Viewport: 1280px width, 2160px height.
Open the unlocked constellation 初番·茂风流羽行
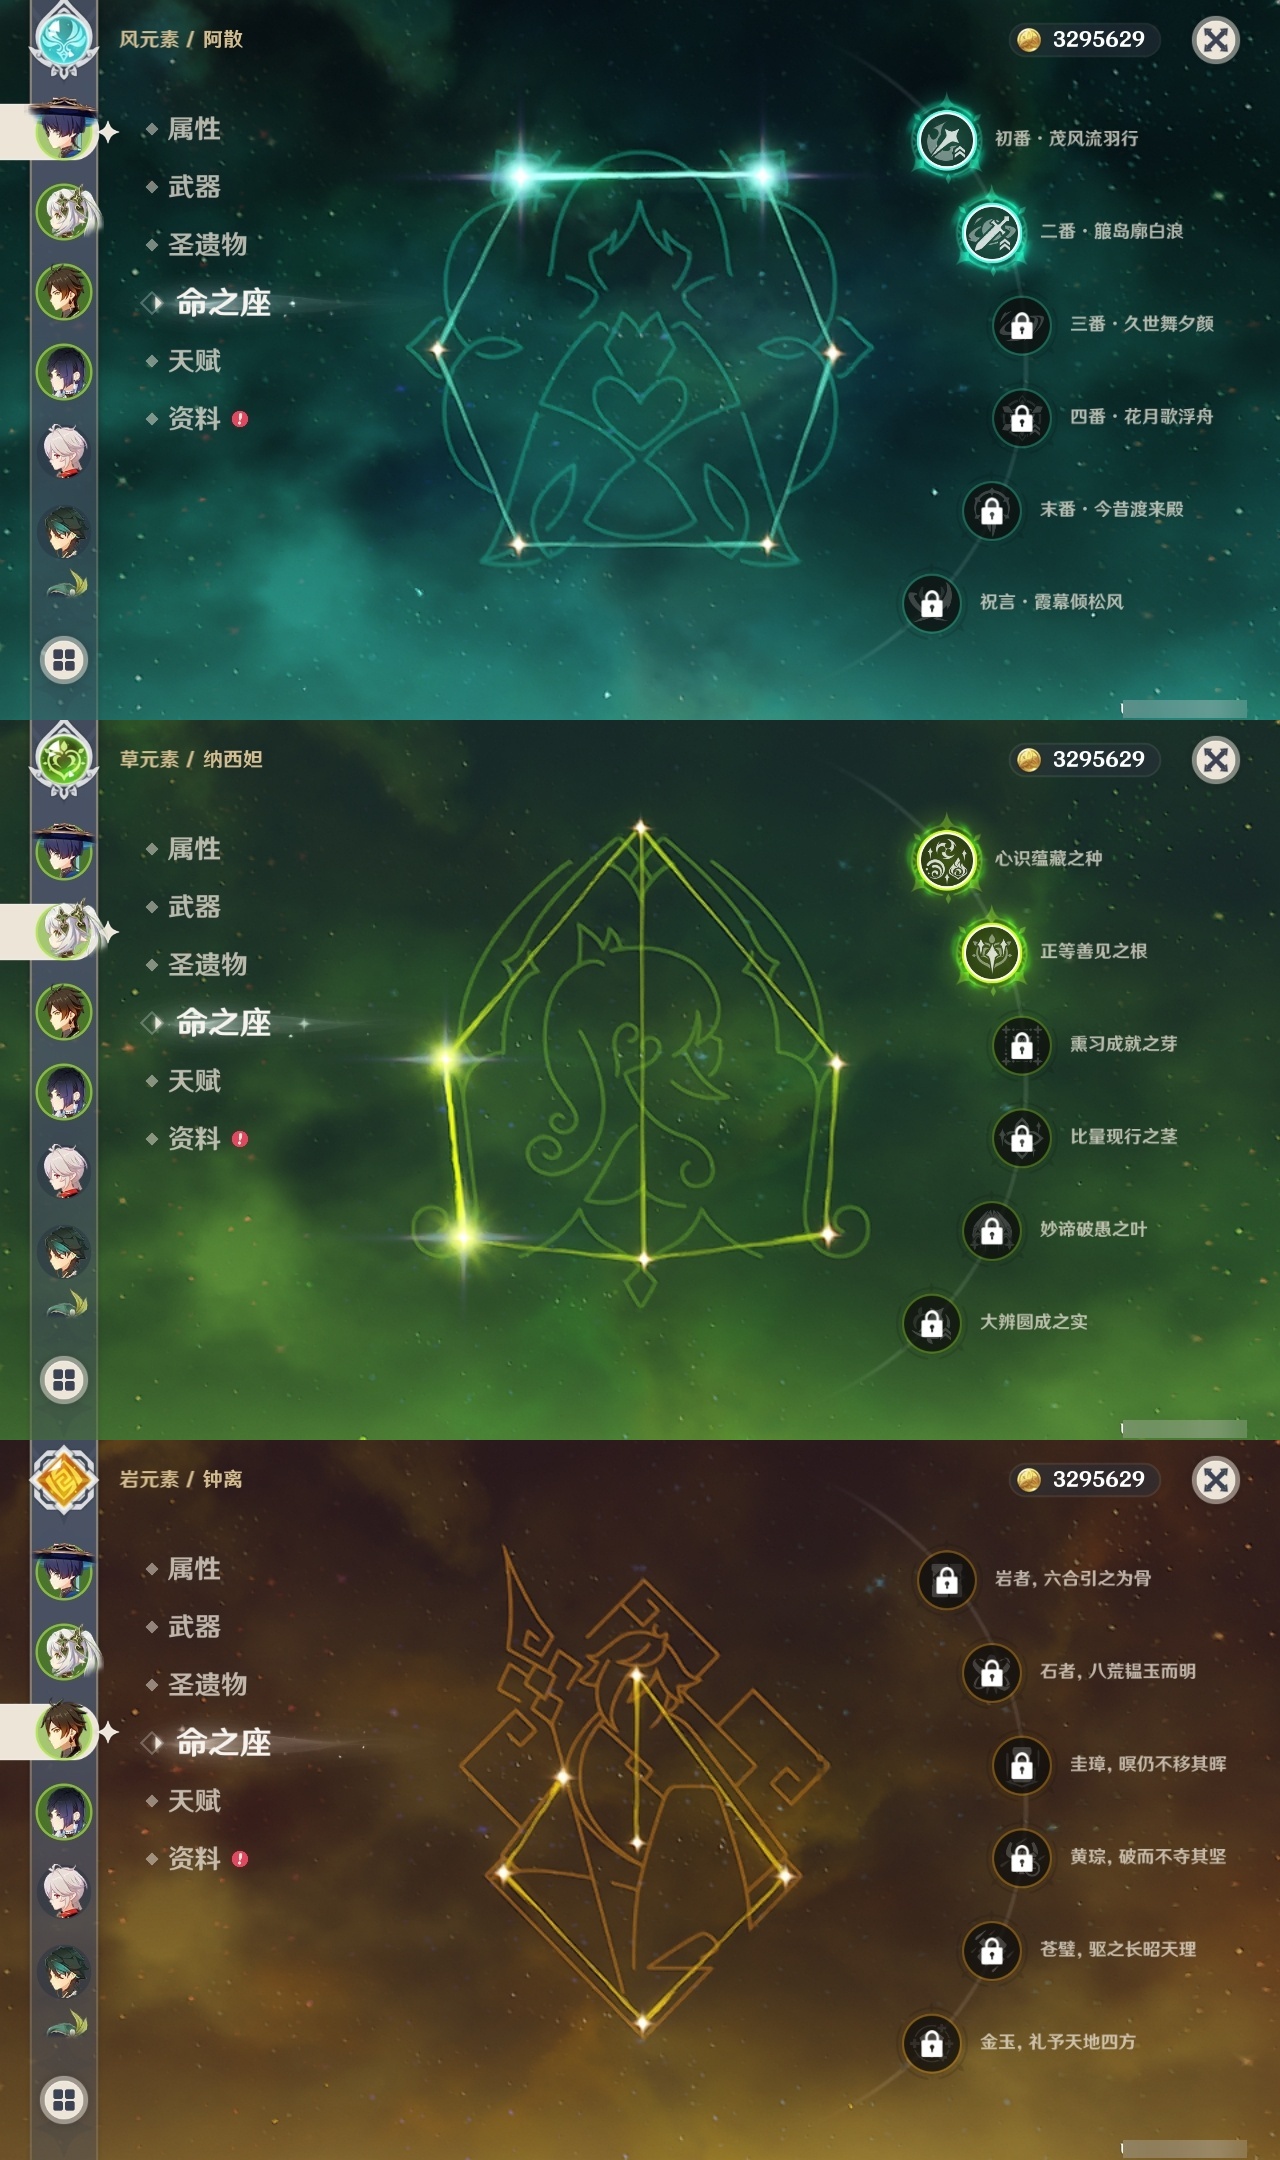click(946, 139)
